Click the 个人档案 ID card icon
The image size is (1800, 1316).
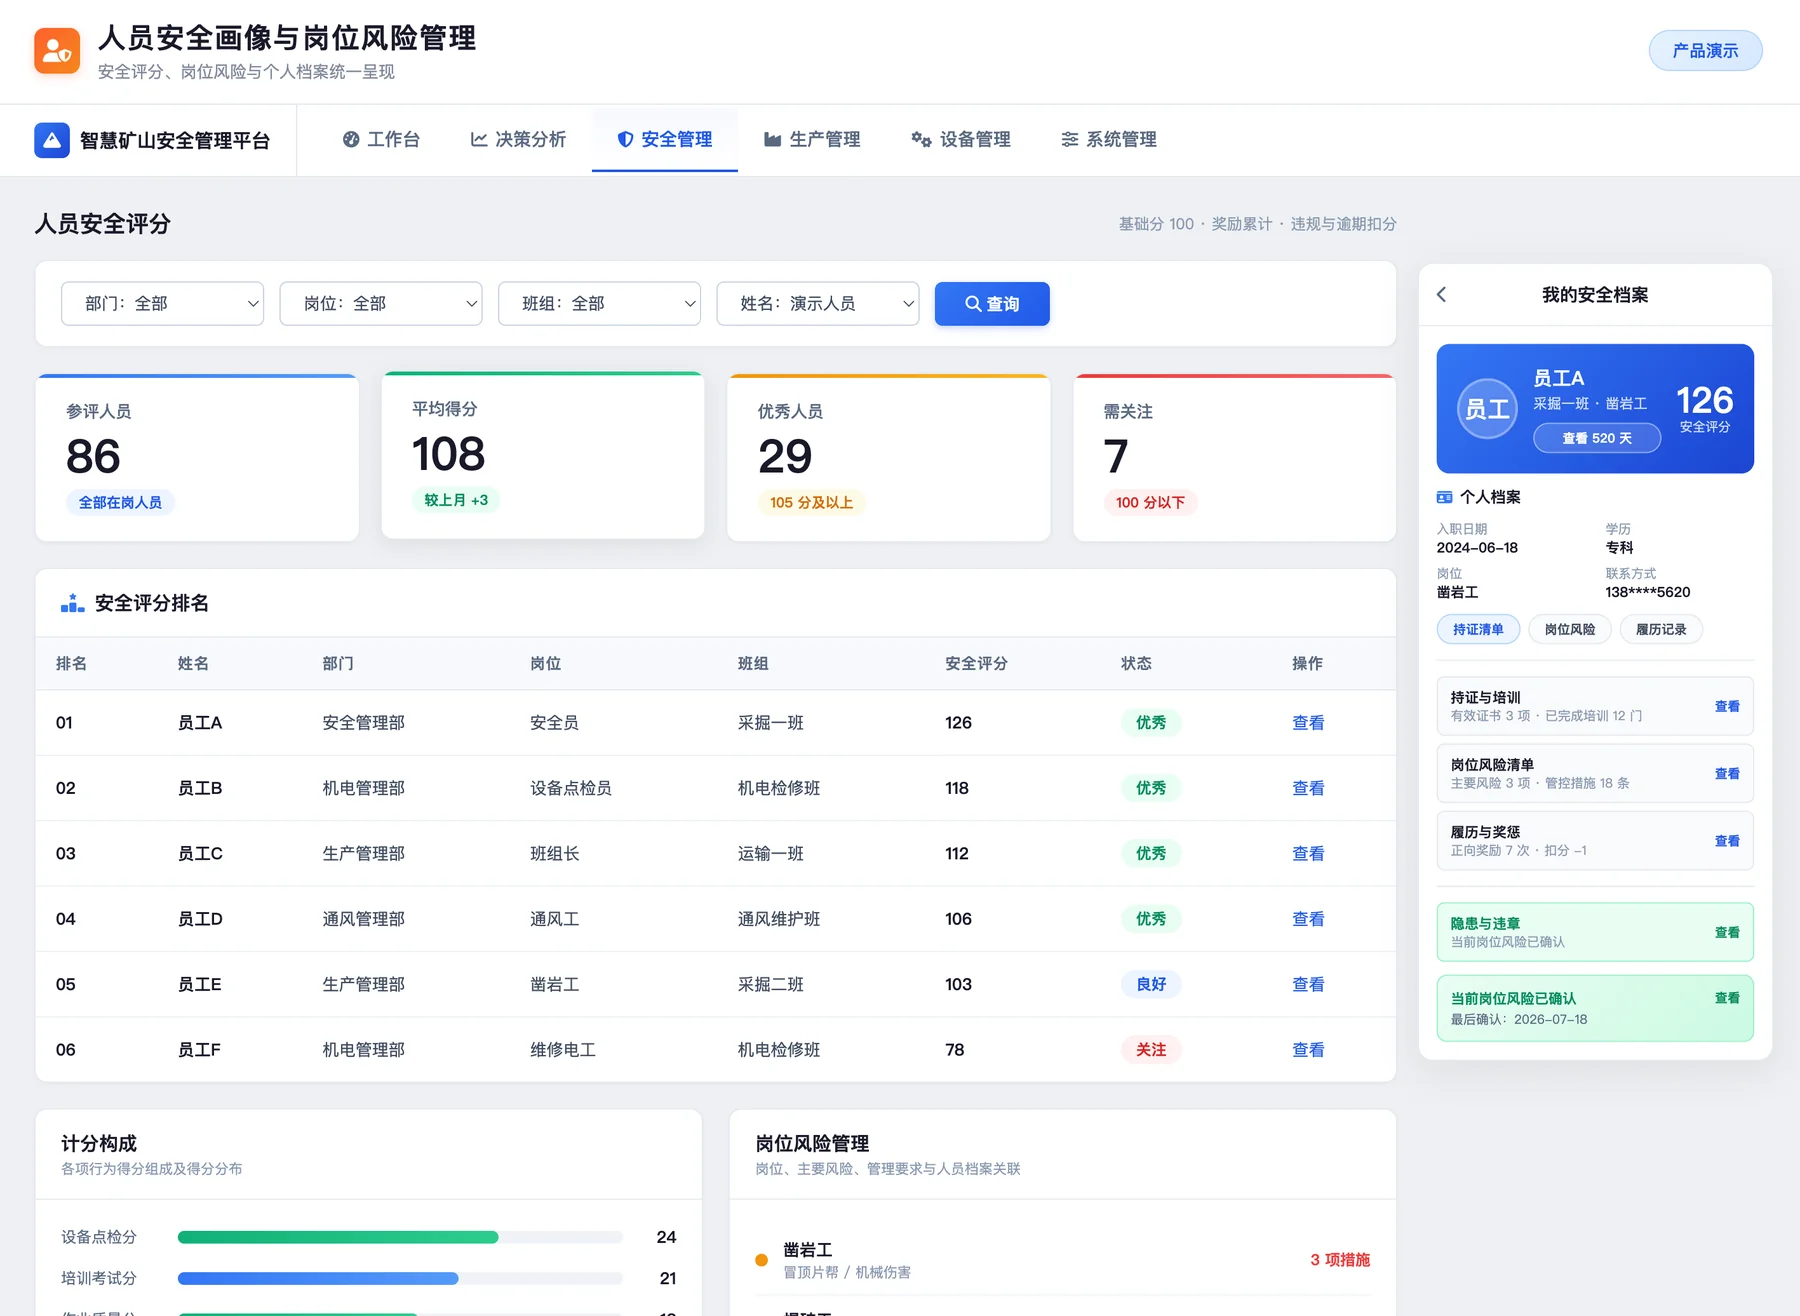pos(1444,497)
